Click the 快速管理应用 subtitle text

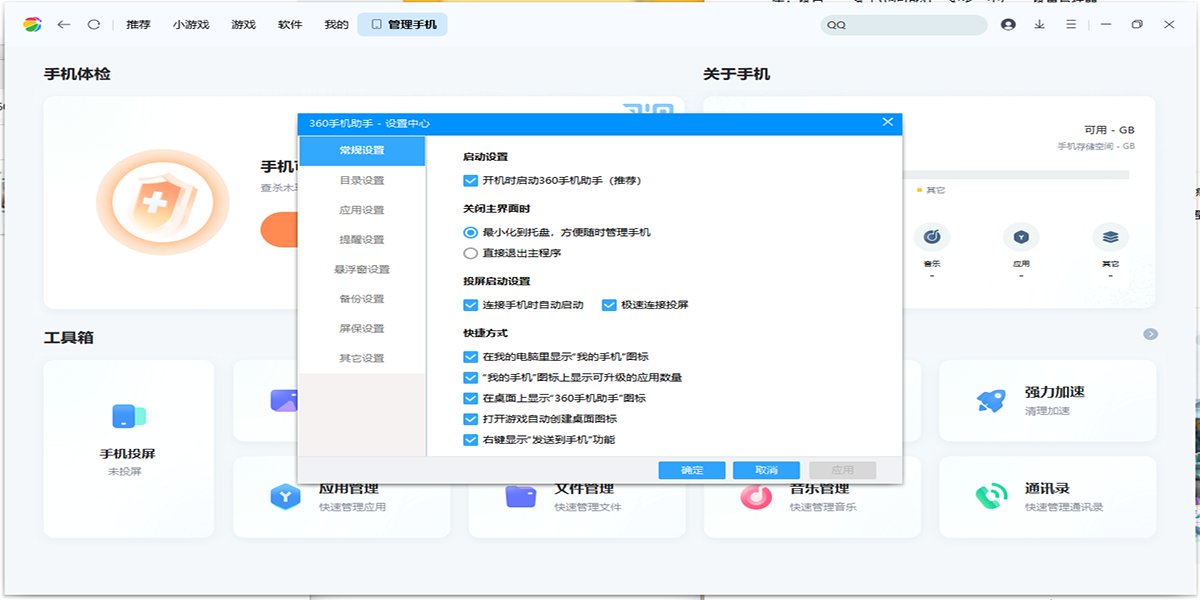[x=352, y=507]
